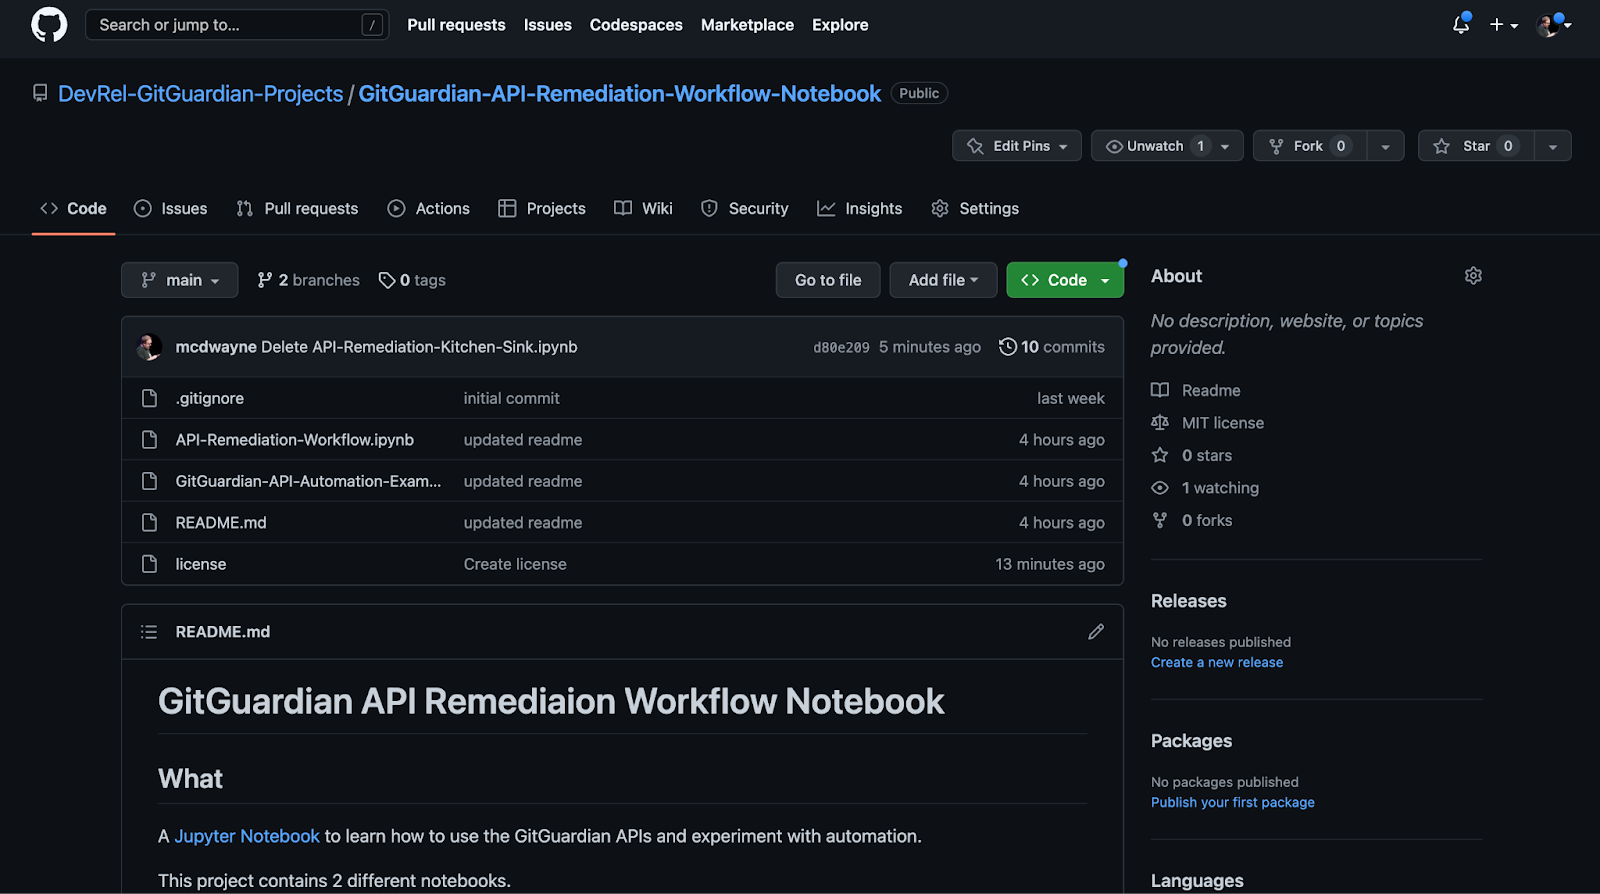Open the plus create-new menu
Image resolution: width=1600 pixels, height=894 pixels.
tap(1503, 25)
